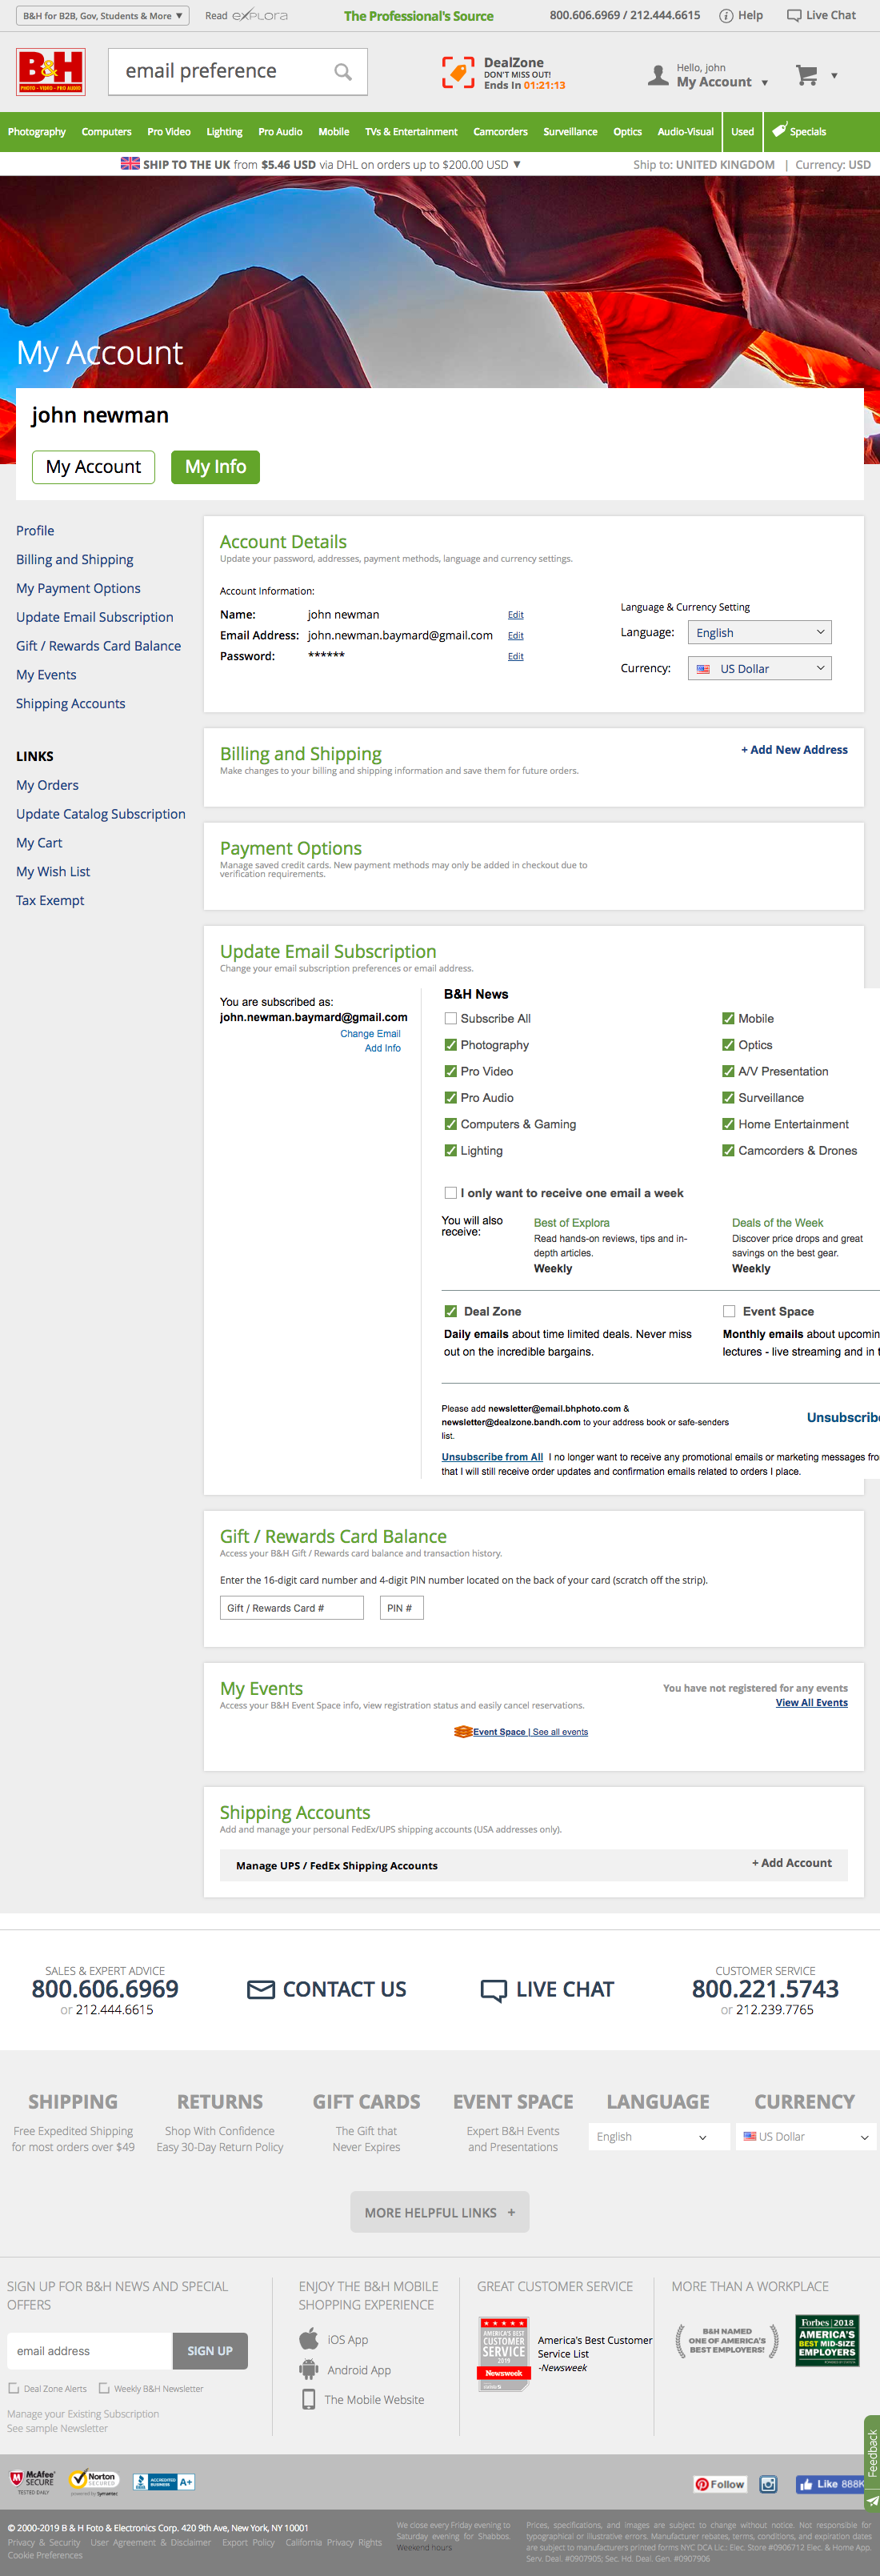
Task: Click the Newsweek Customer Service badge
Action: tap(504, 2354)
